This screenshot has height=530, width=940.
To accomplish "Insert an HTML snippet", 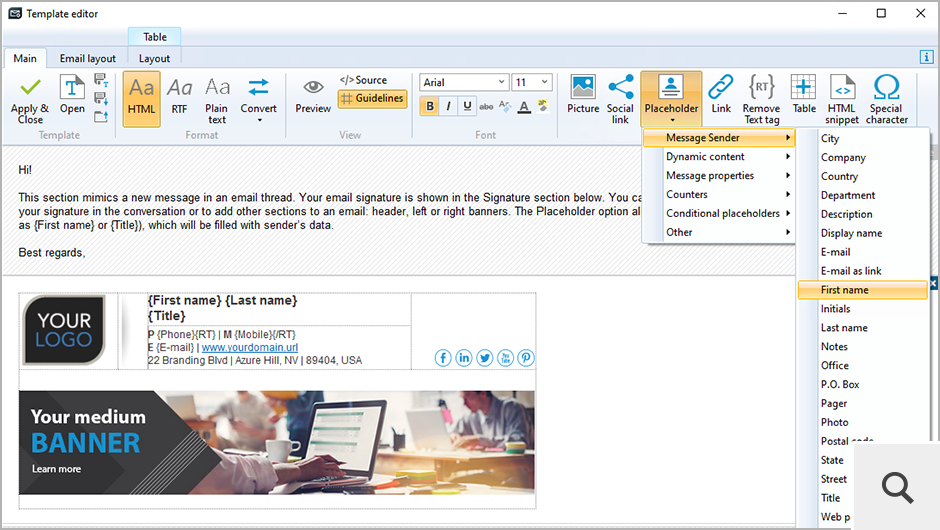I will (x=842, y=100).
